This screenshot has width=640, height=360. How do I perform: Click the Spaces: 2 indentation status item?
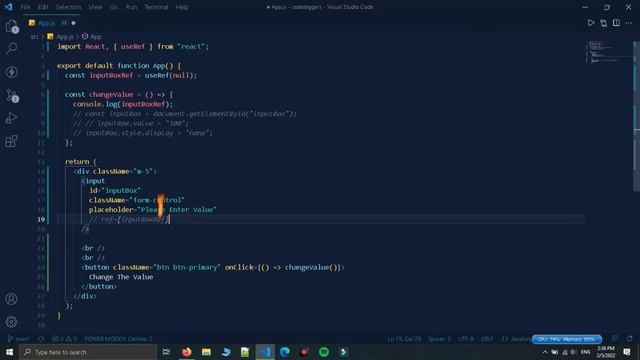click(440, 339)
